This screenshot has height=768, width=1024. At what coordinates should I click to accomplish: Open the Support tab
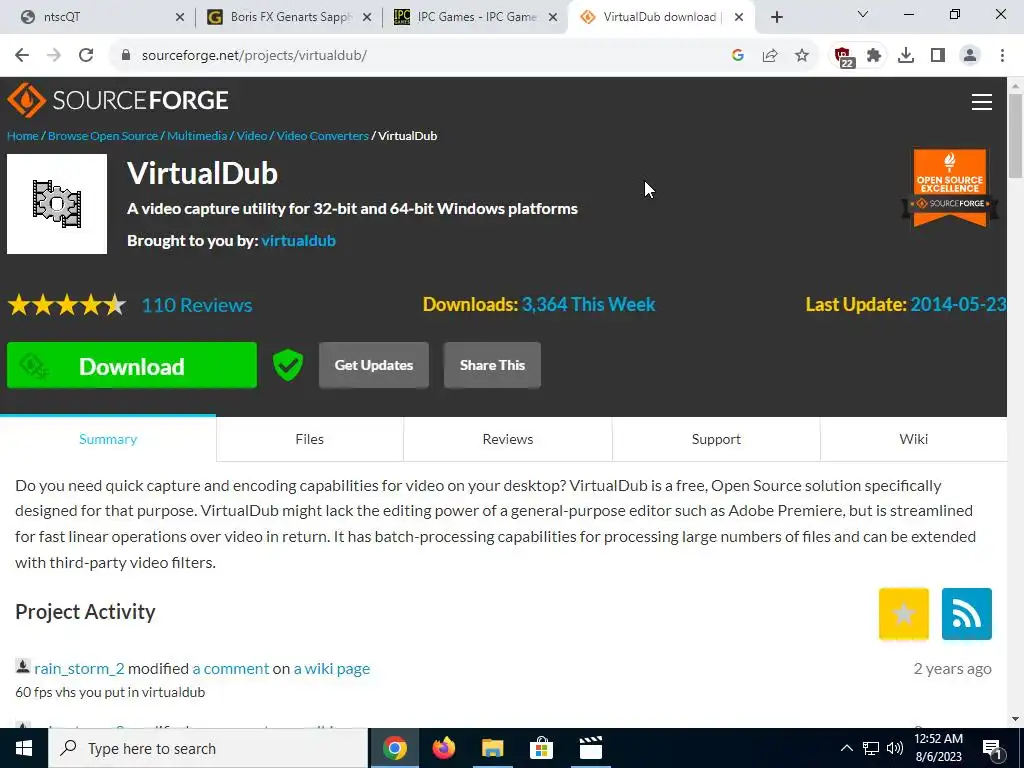716,439
